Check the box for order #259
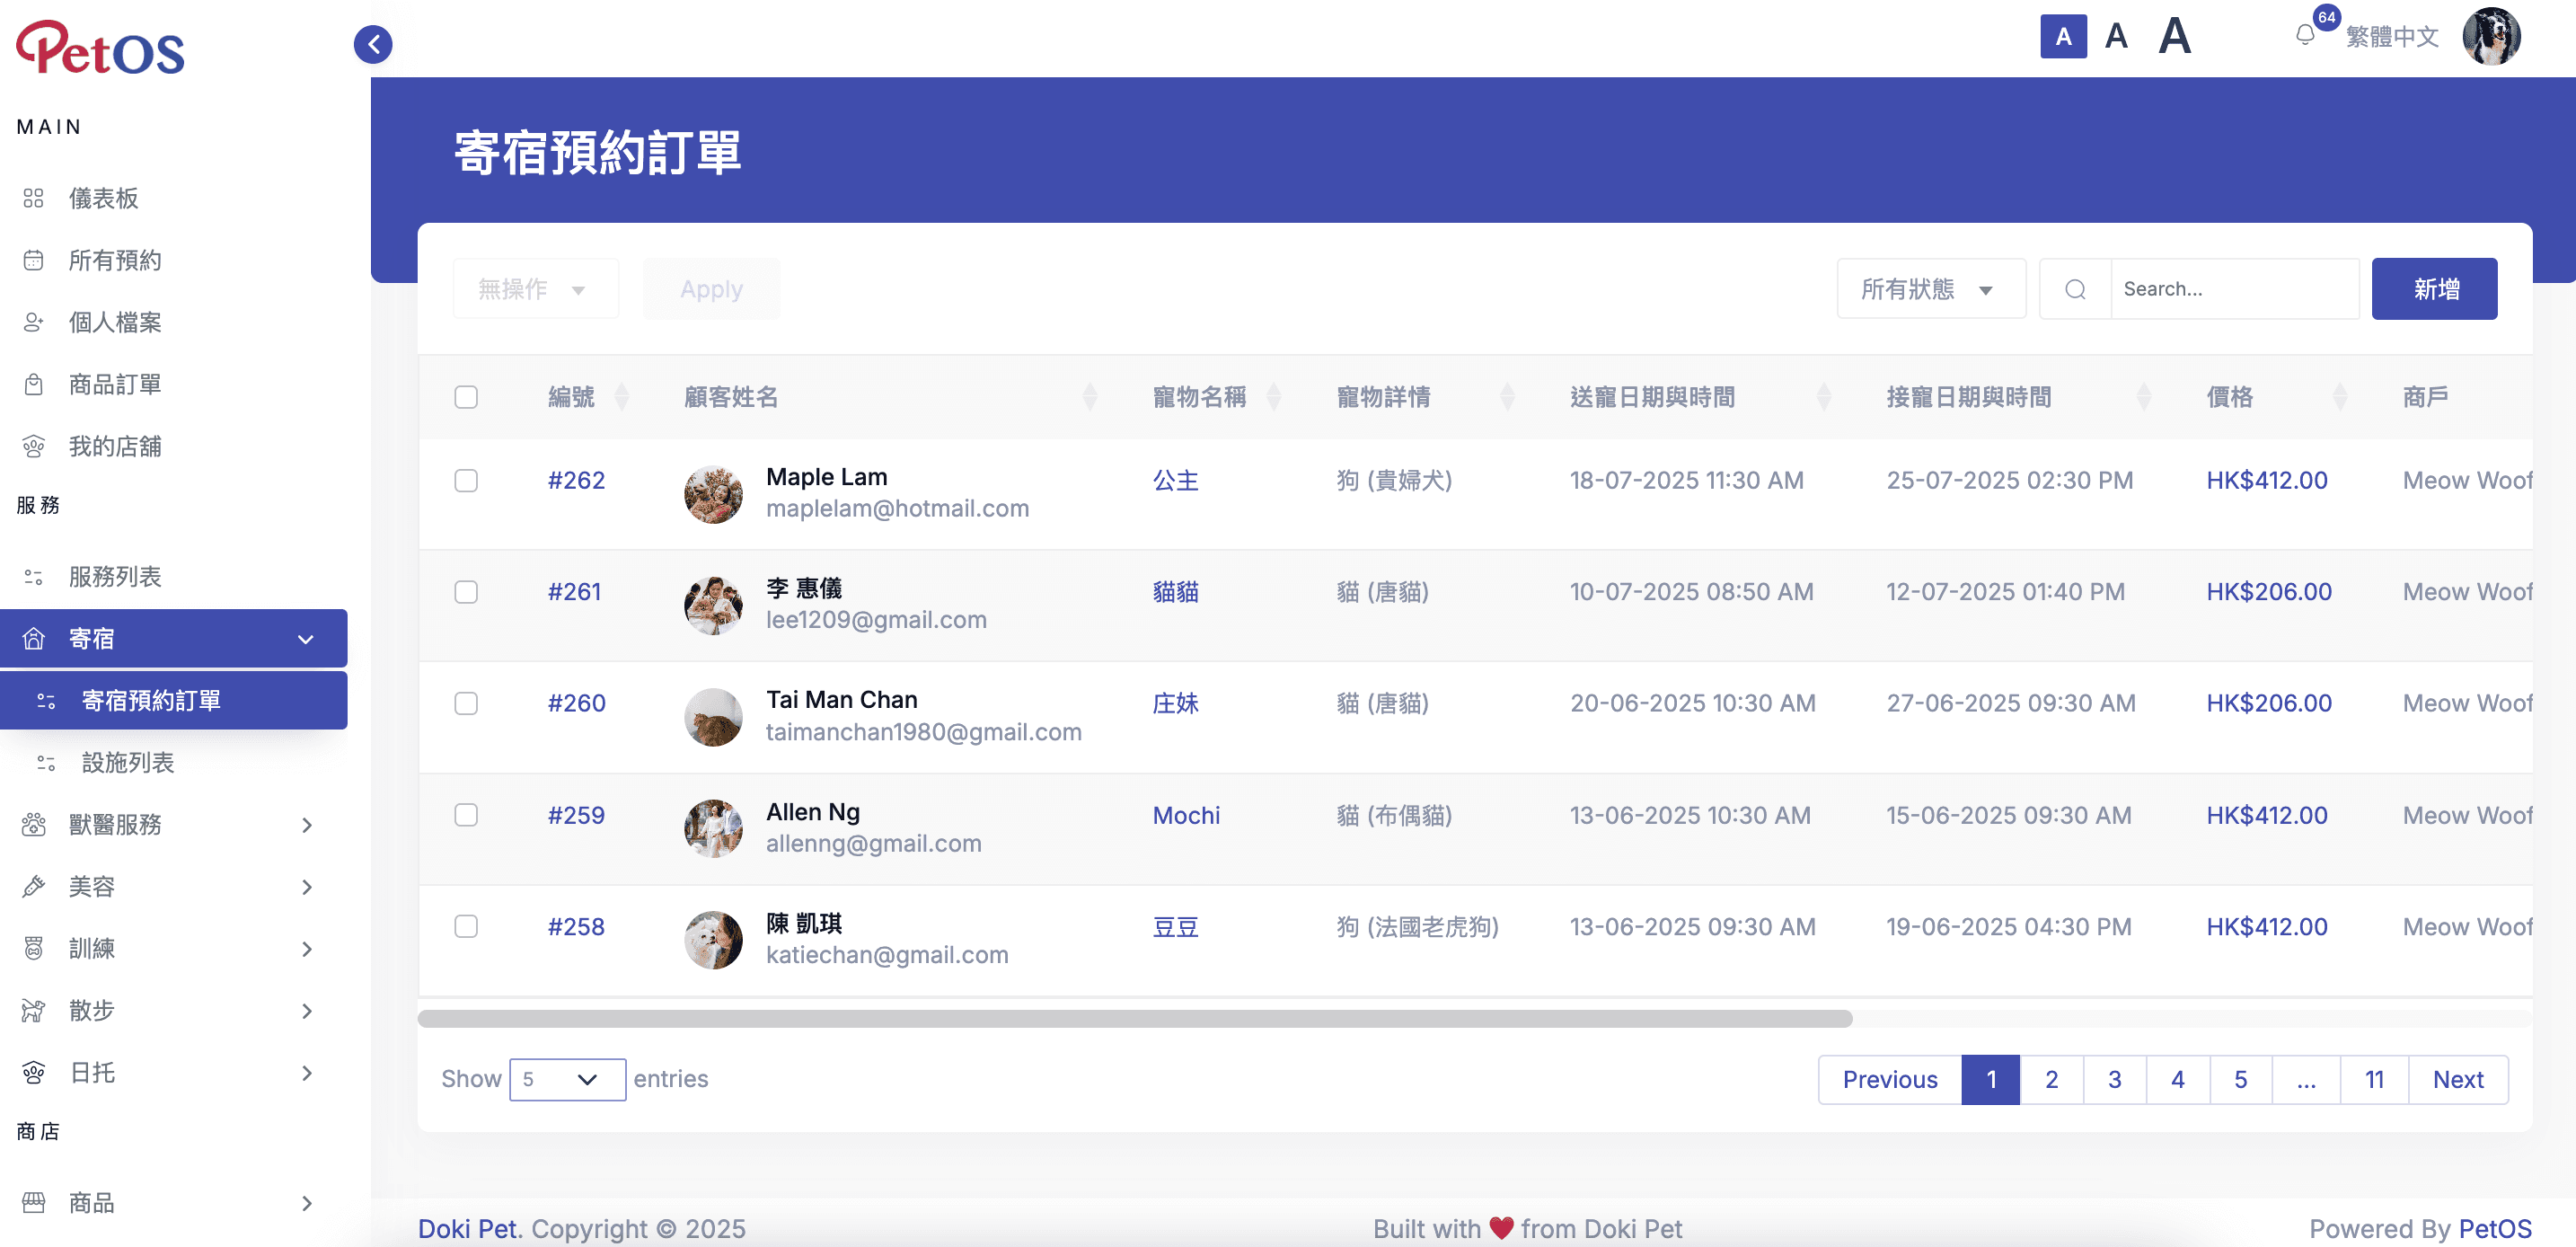 point(466,815)
